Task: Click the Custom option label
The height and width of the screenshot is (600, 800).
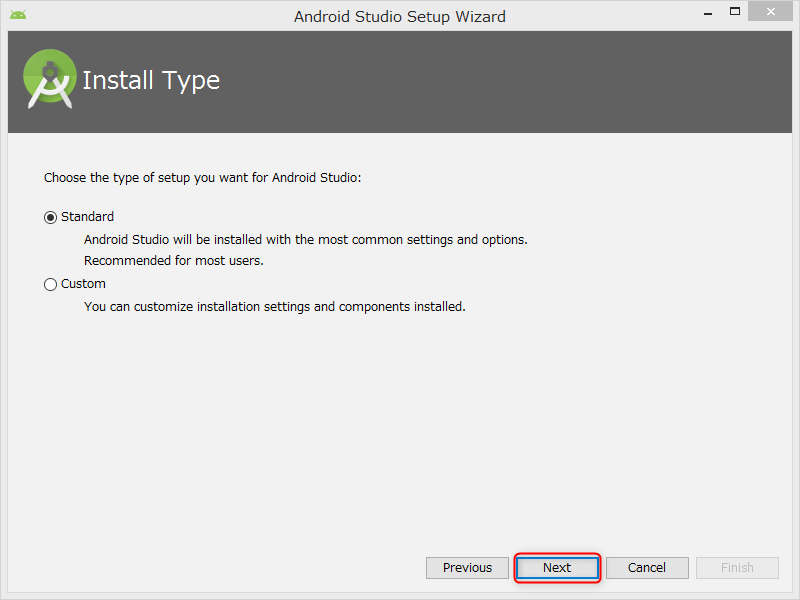Action: pos(83,284)
